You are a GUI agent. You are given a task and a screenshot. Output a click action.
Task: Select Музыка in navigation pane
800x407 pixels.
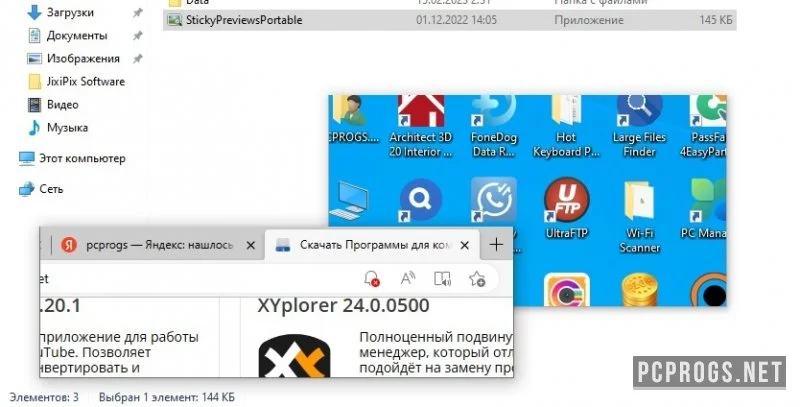(67, 128)
